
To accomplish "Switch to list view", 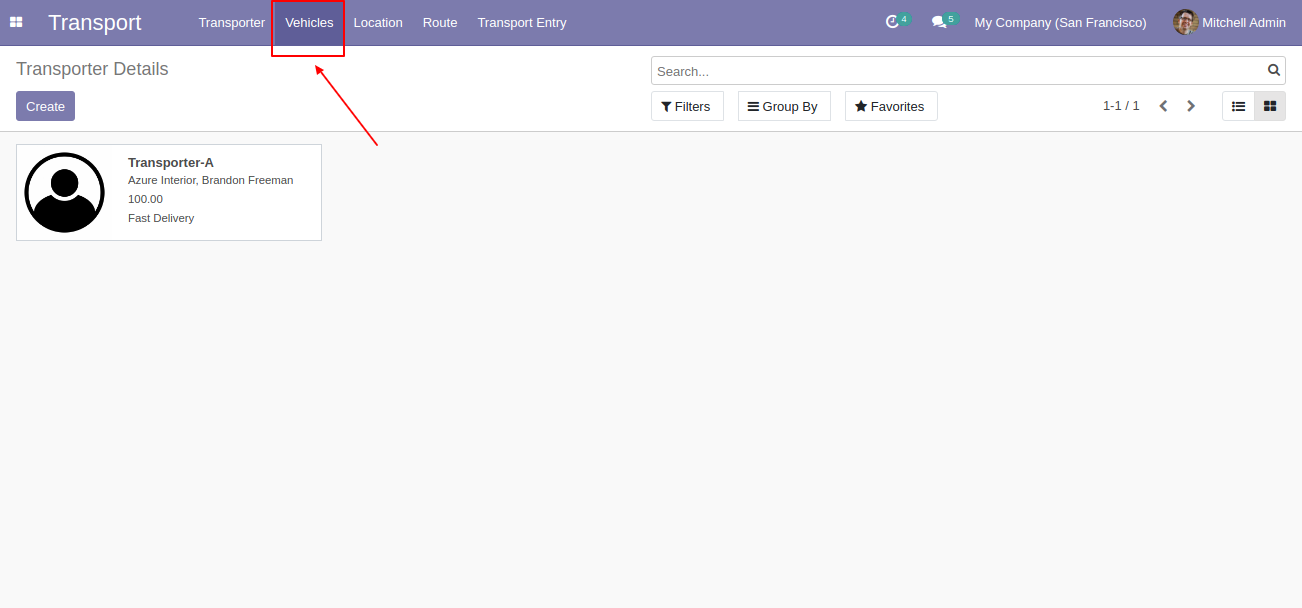I will point(1238,106).
